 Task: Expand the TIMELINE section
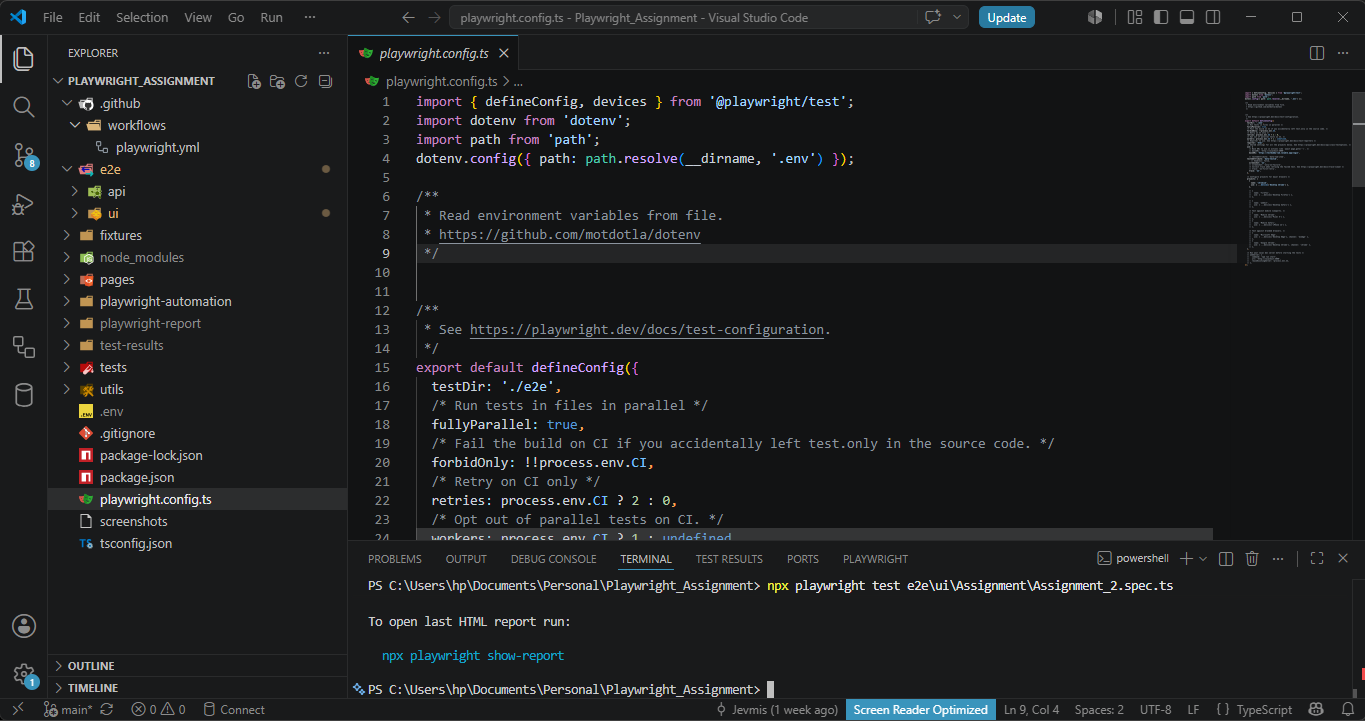[x=92, y=688]
